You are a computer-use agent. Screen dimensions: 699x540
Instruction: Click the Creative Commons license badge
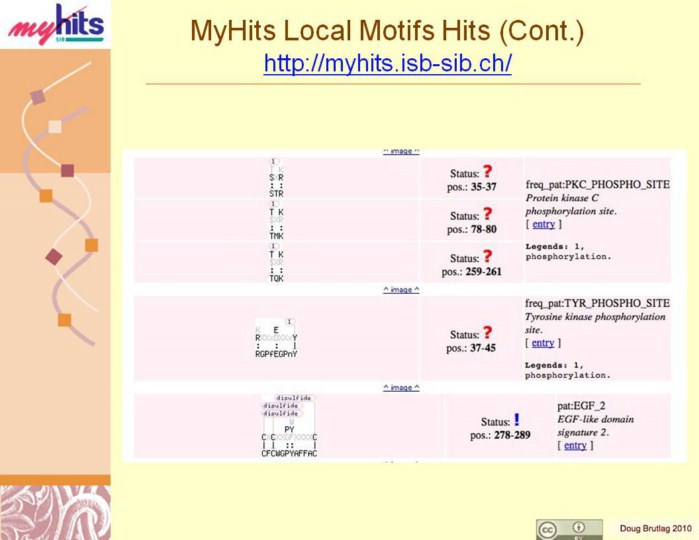569,528
